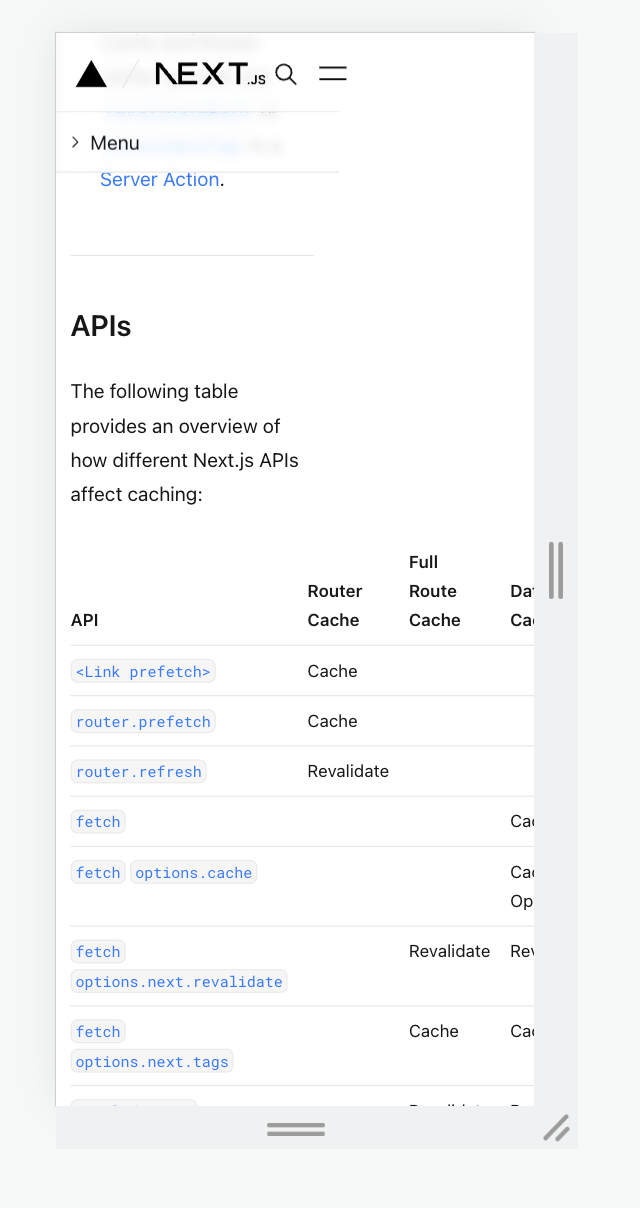The height and width of the screenshot is (1208, 640).
Task: Open the fetch options.cache docs
Action: pos(192,872)
